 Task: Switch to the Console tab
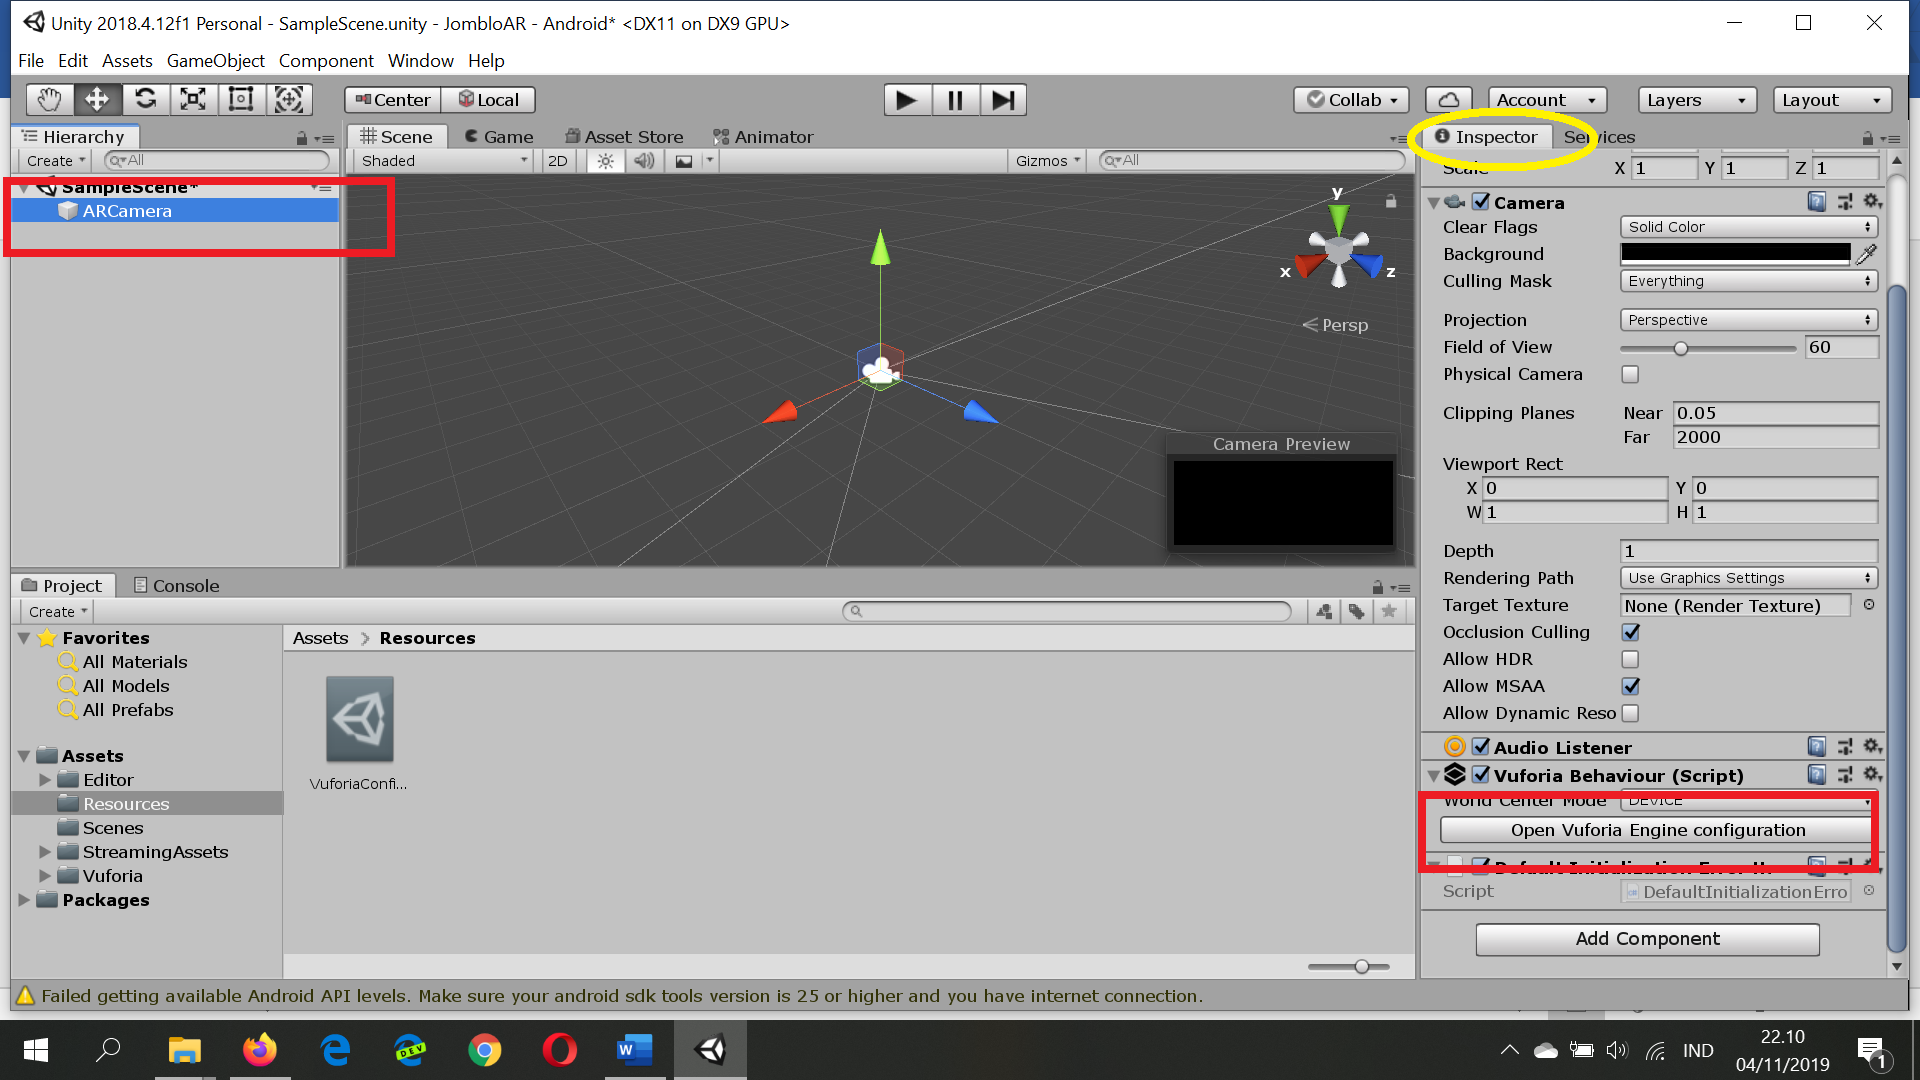pos(176,586)
